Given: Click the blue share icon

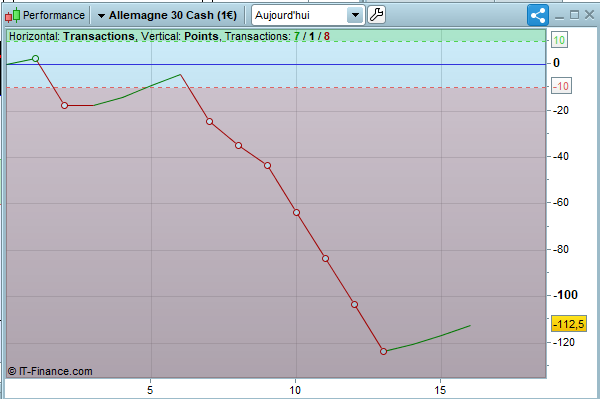Looking at the screenshot, I should [538, 16].
